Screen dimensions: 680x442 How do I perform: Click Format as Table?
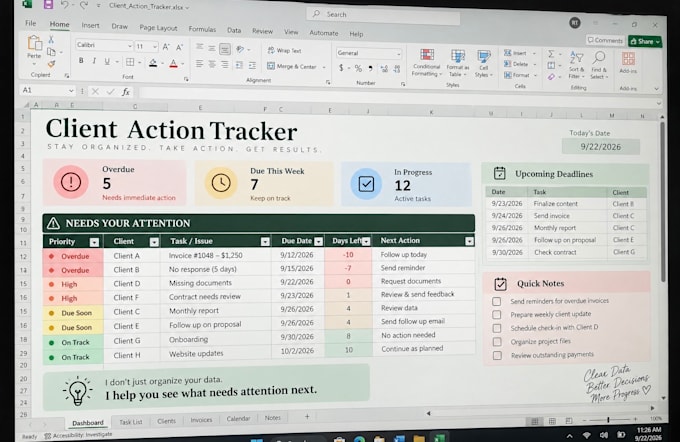[458, 63]
